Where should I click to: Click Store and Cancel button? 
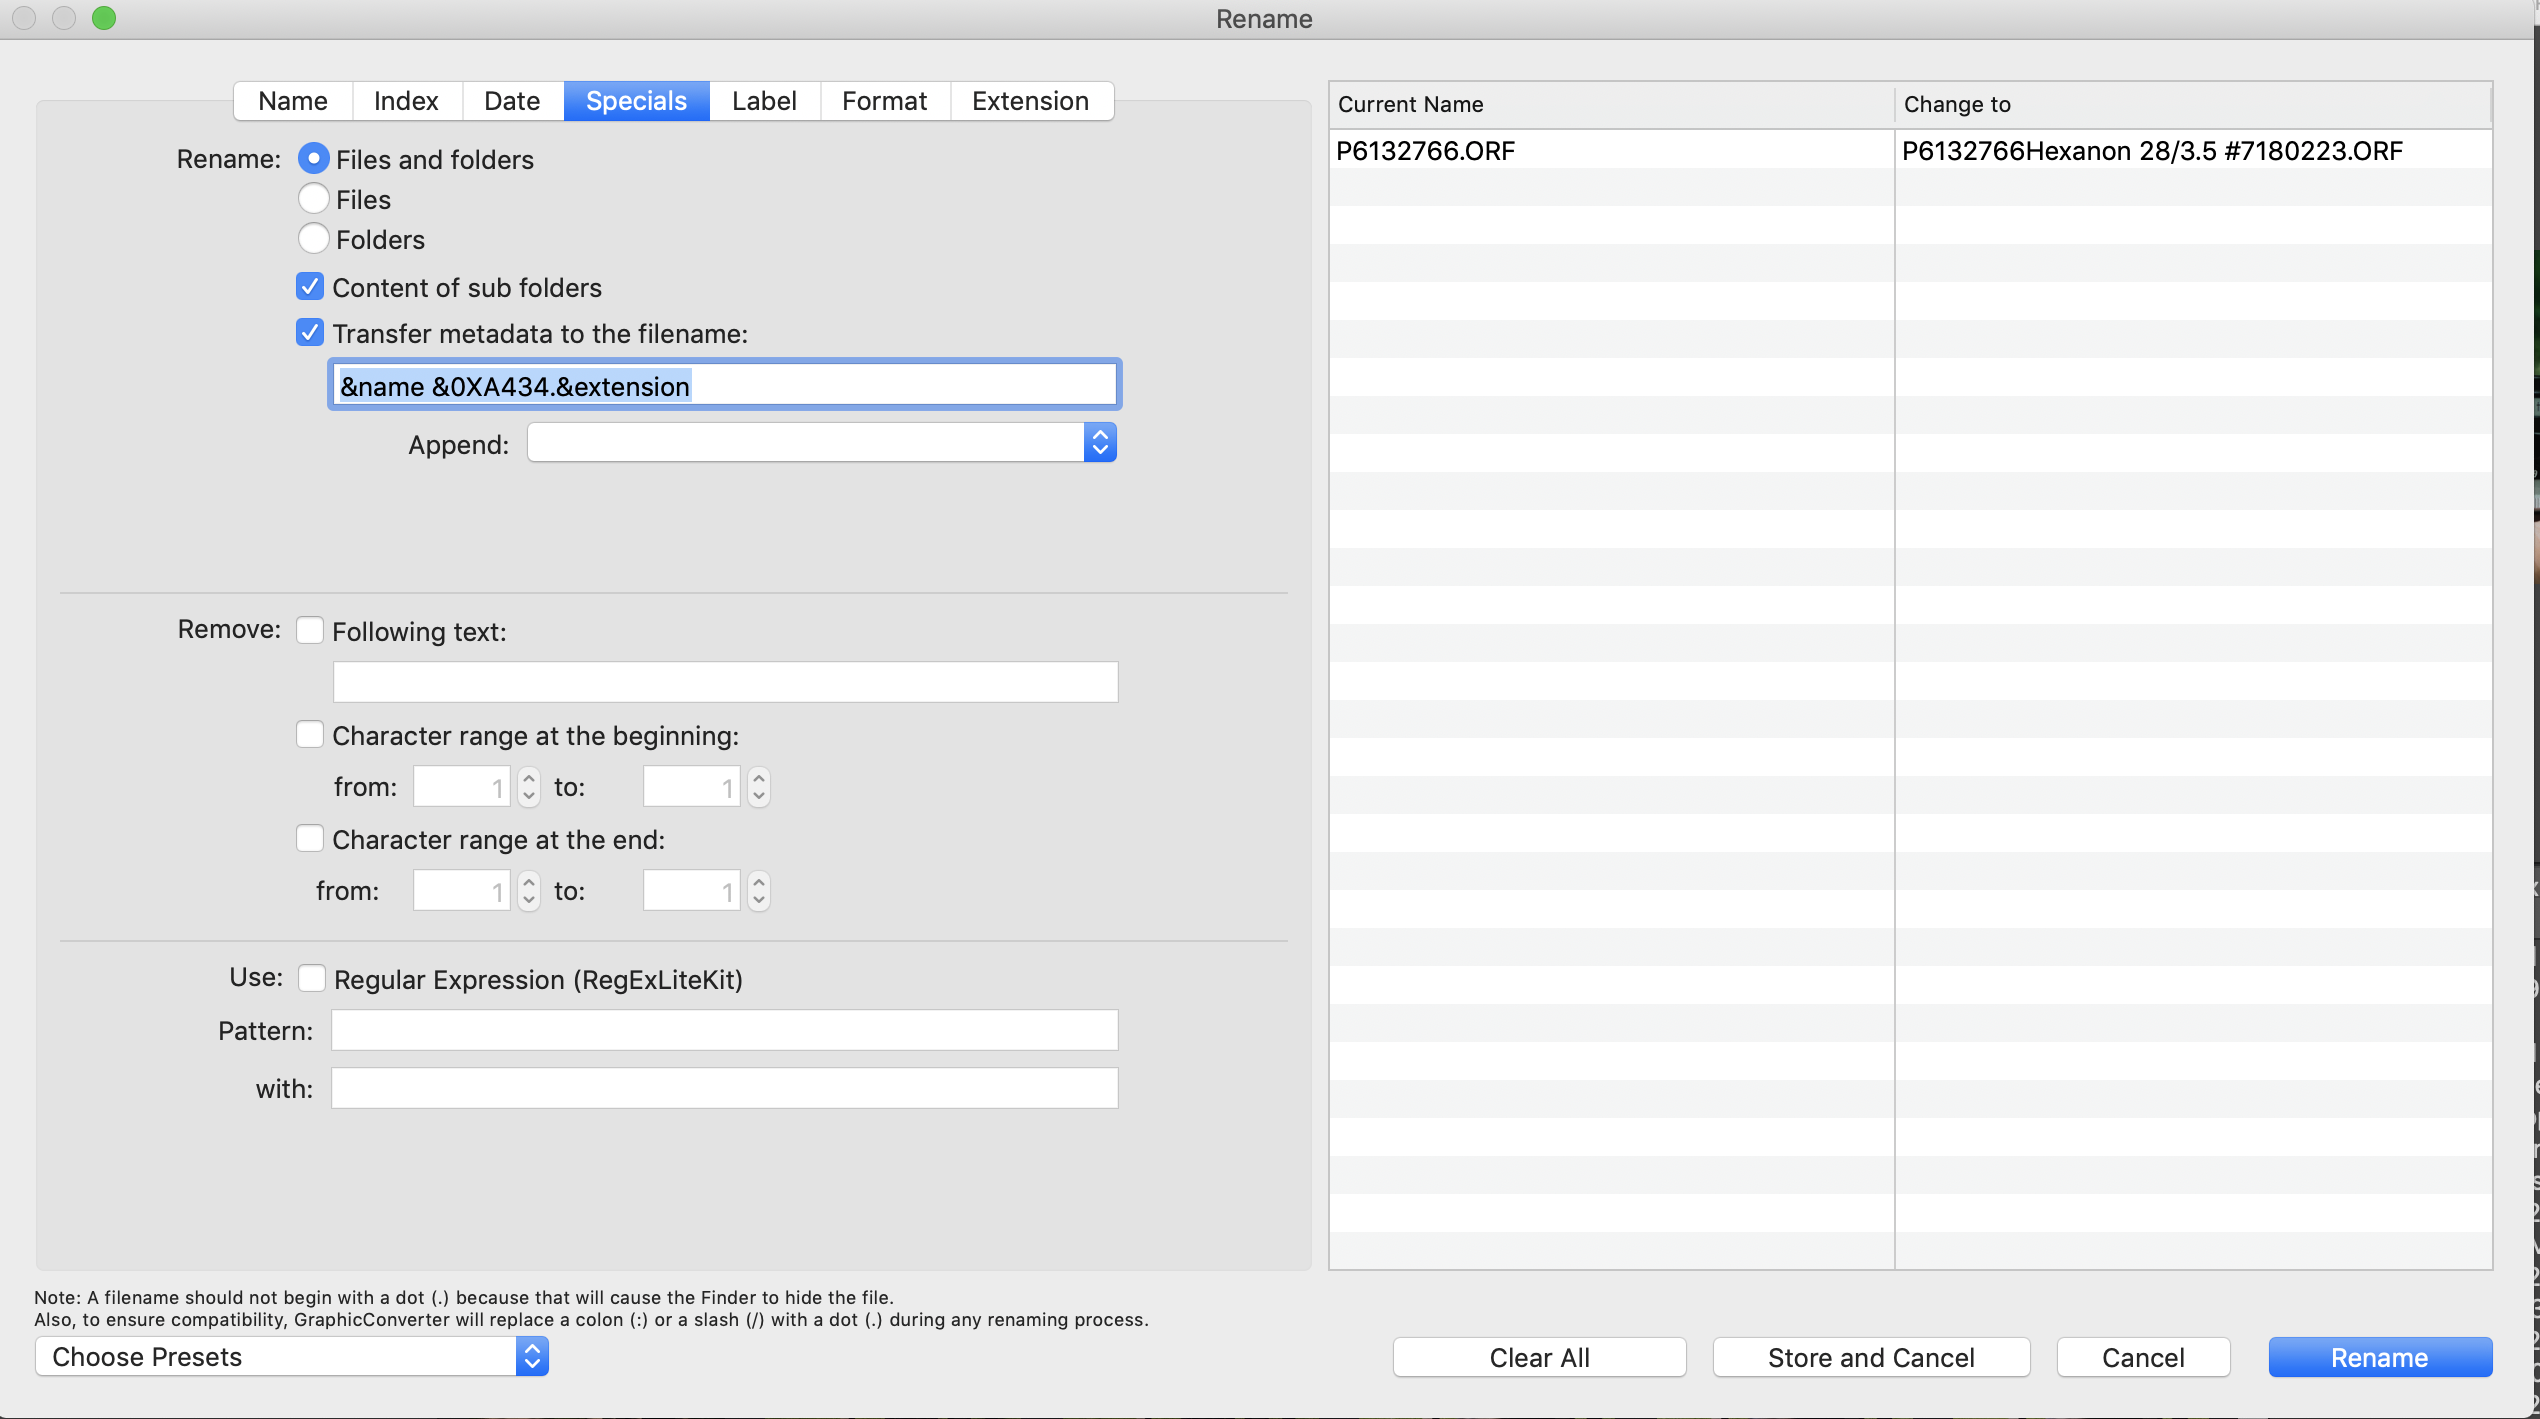1870,1356
